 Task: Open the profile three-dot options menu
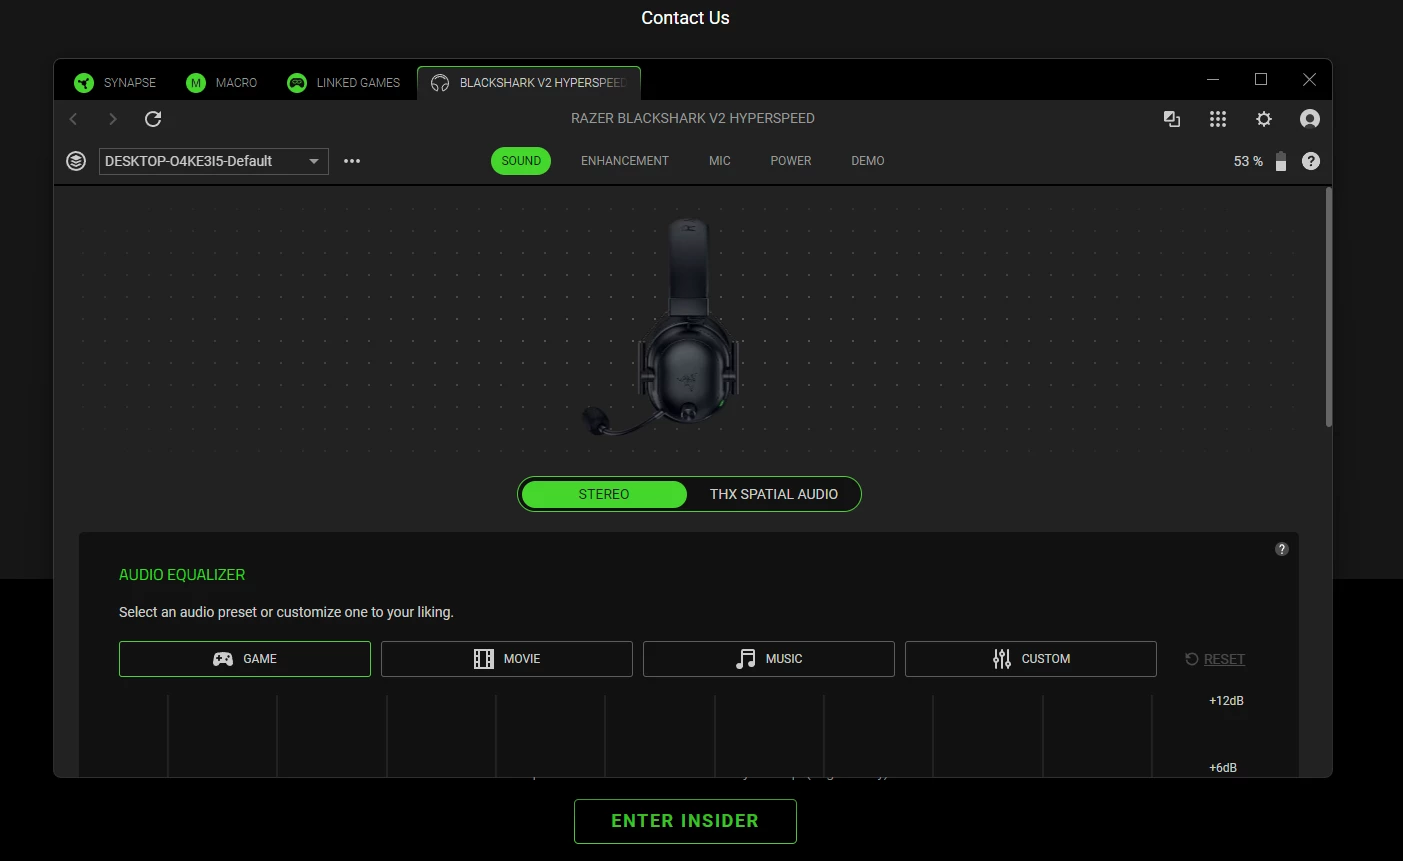(x=352, y=161)
